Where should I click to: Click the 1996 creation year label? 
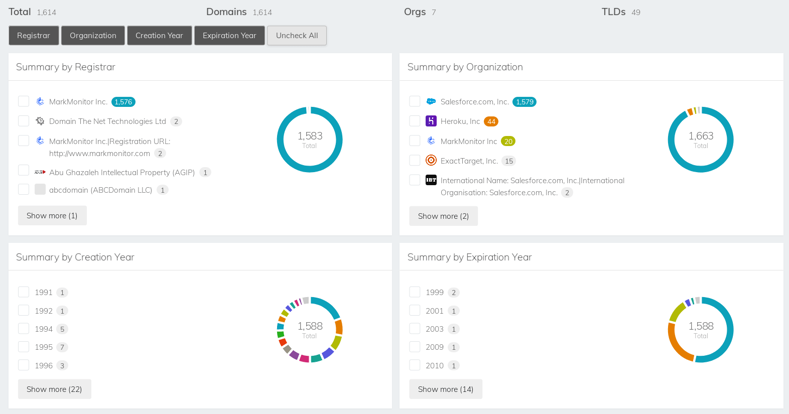(x=44, y=366)
